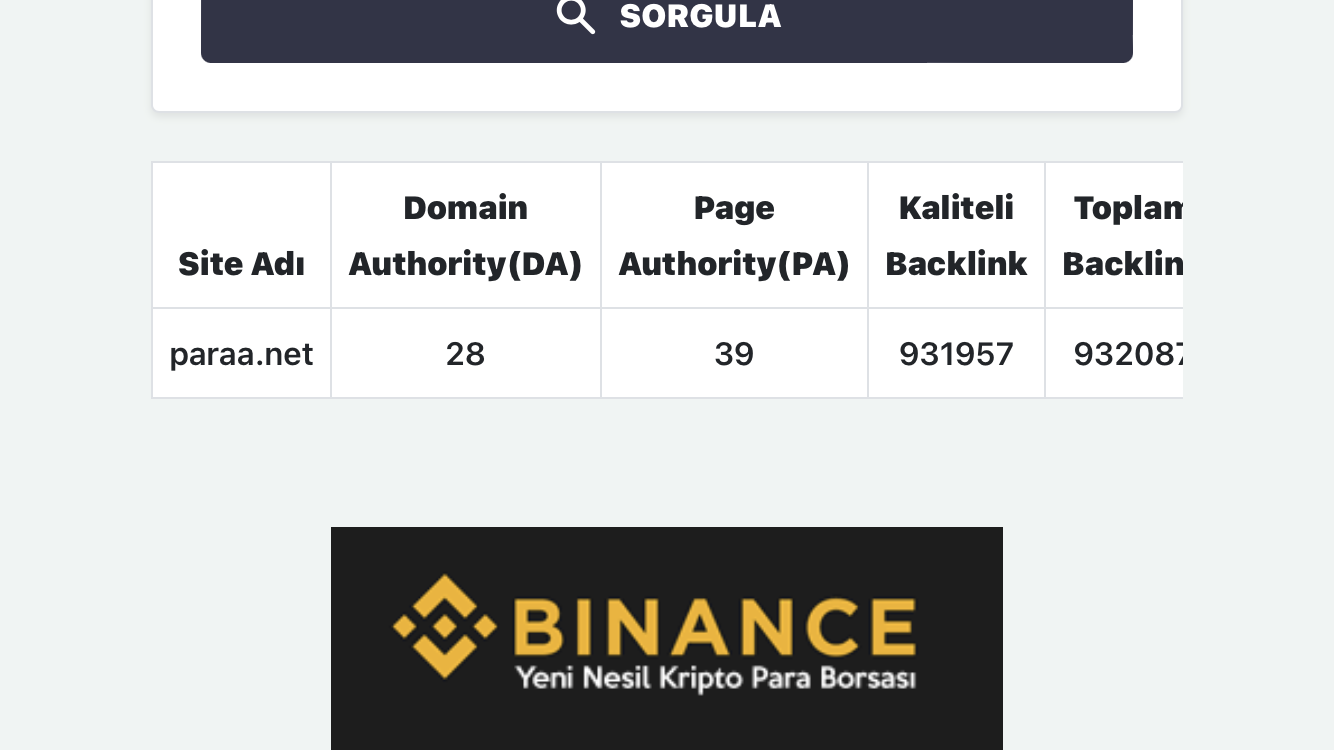The image size is (1334, 750).
Task: Click the SORGULA label text
Action: [x=700, y=16]
